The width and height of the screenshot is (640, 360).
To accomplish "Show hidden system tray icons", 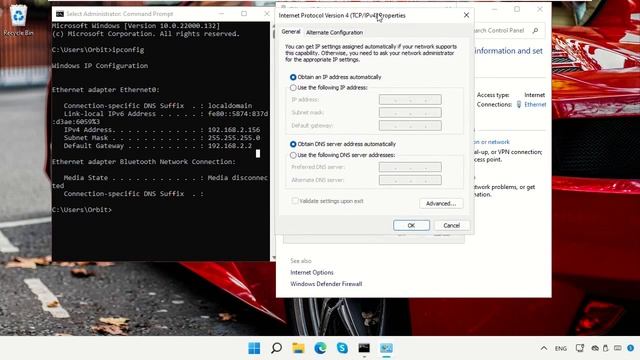I will 544,348.
